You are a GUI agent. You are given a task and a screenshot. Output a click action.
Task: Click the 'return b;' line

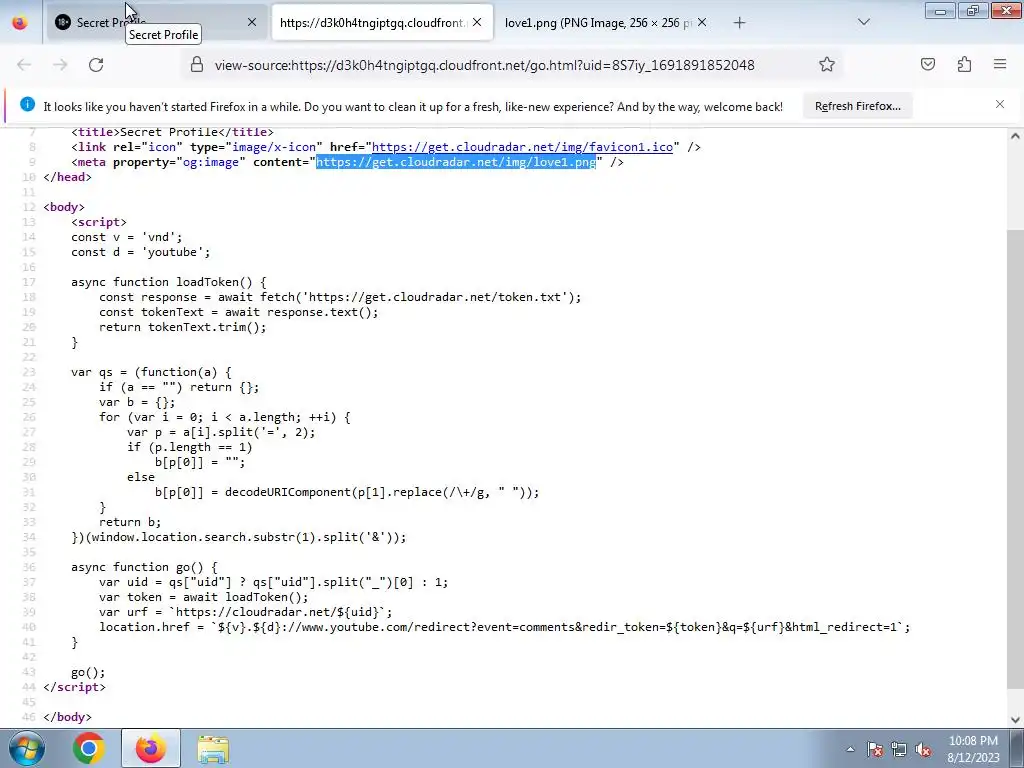pyautogui.click(x=130, y=522)
